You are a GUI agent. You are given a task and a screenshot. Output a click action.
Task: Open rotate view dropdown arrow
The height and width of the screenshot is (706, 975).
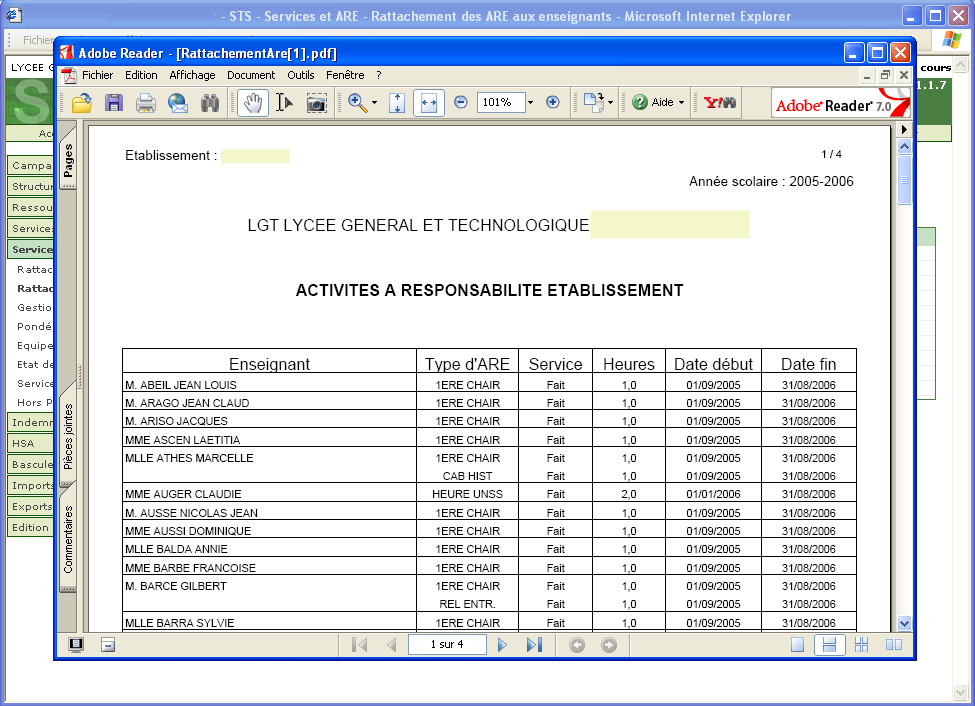point(610,103)
